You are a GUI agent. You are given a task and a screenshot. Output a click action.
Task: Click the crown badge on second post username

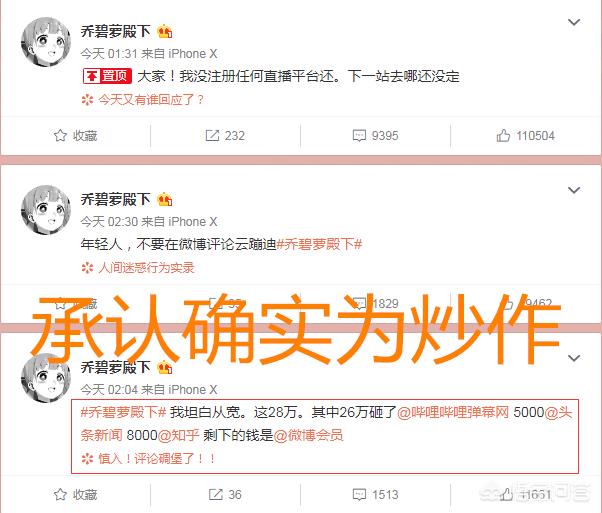click(x=165, y=199)
